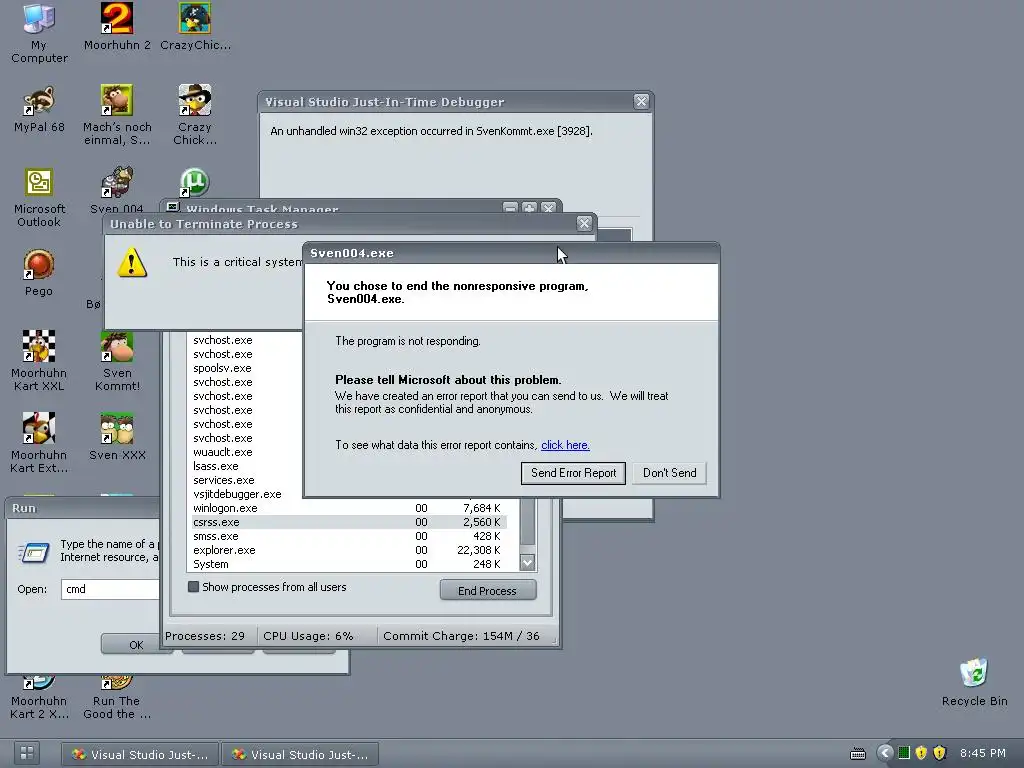Click the dark-outlined yellow shield tray icon
This screenshot has height=768, width=1024.
coord(940,753)
